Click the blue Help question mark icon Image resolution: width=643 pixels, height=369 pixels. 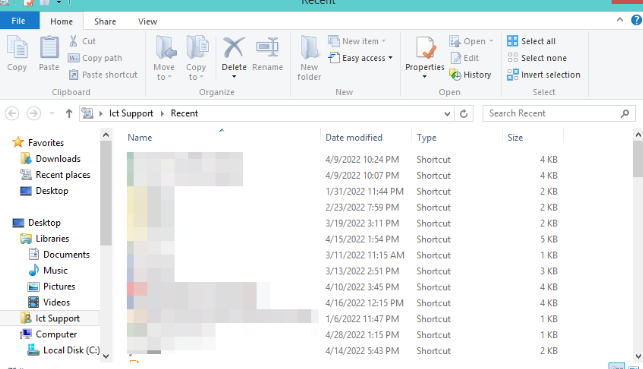click(636, 20)
